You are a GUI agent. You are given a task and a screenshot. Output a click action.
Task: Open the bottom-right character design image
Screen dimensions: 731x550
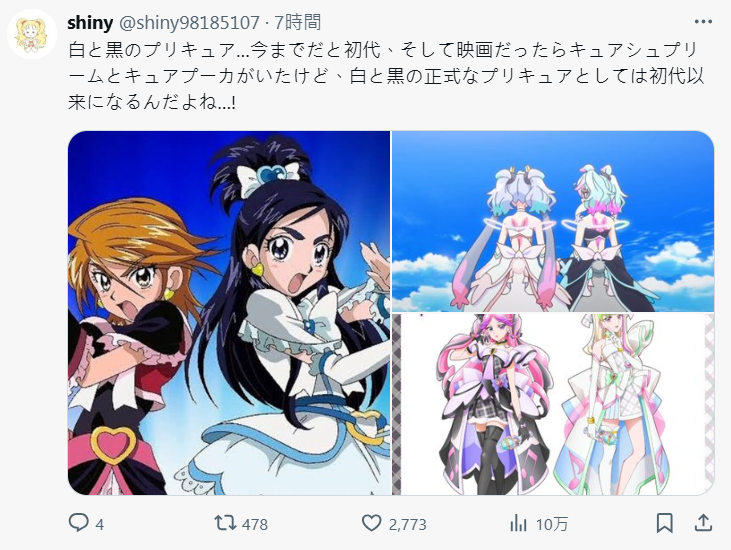click(x=553, y=404)
